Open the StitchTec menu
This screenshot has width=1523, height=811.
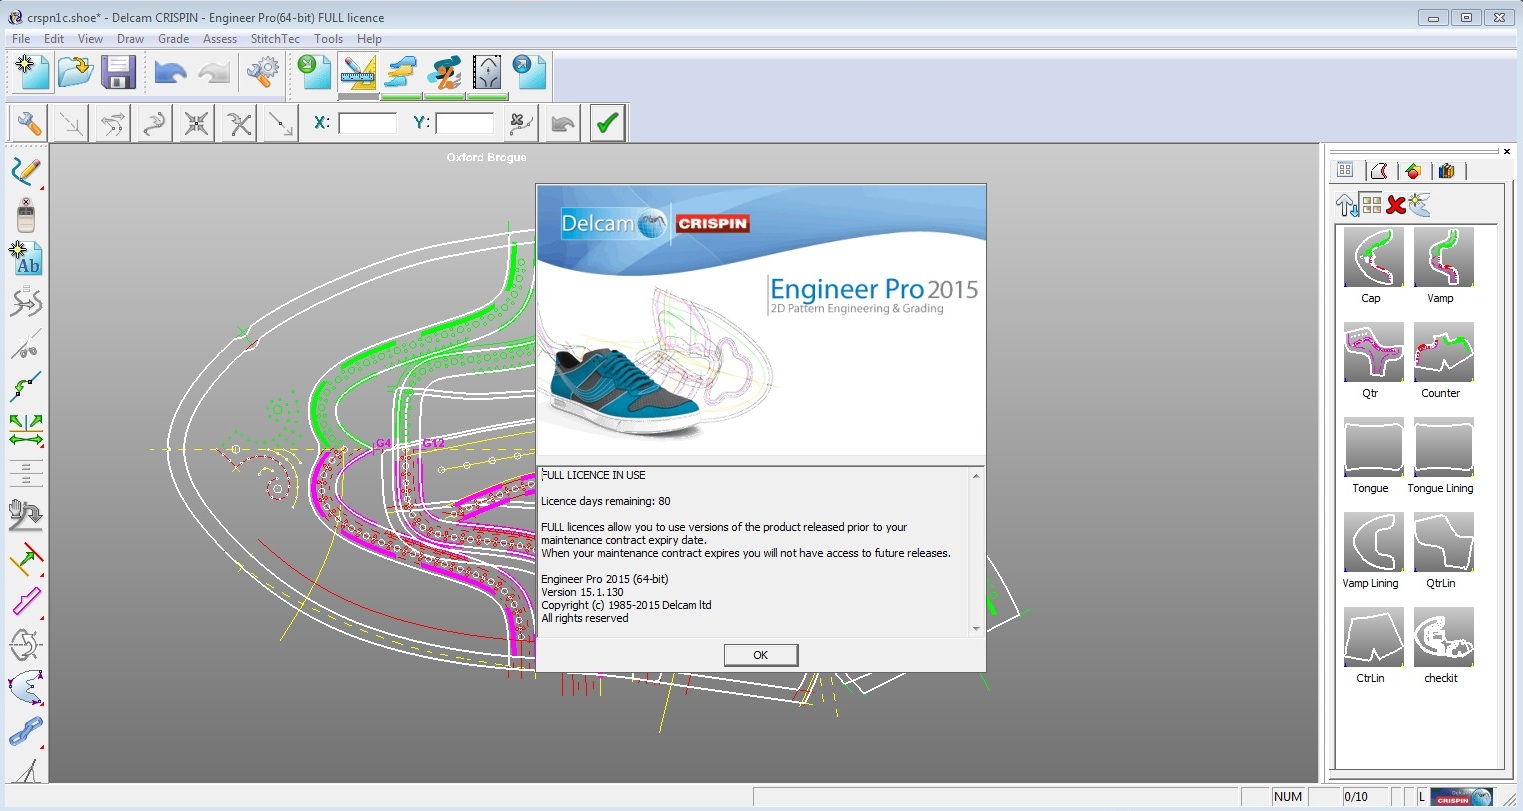pyautogui.click(x=275, y=39)
